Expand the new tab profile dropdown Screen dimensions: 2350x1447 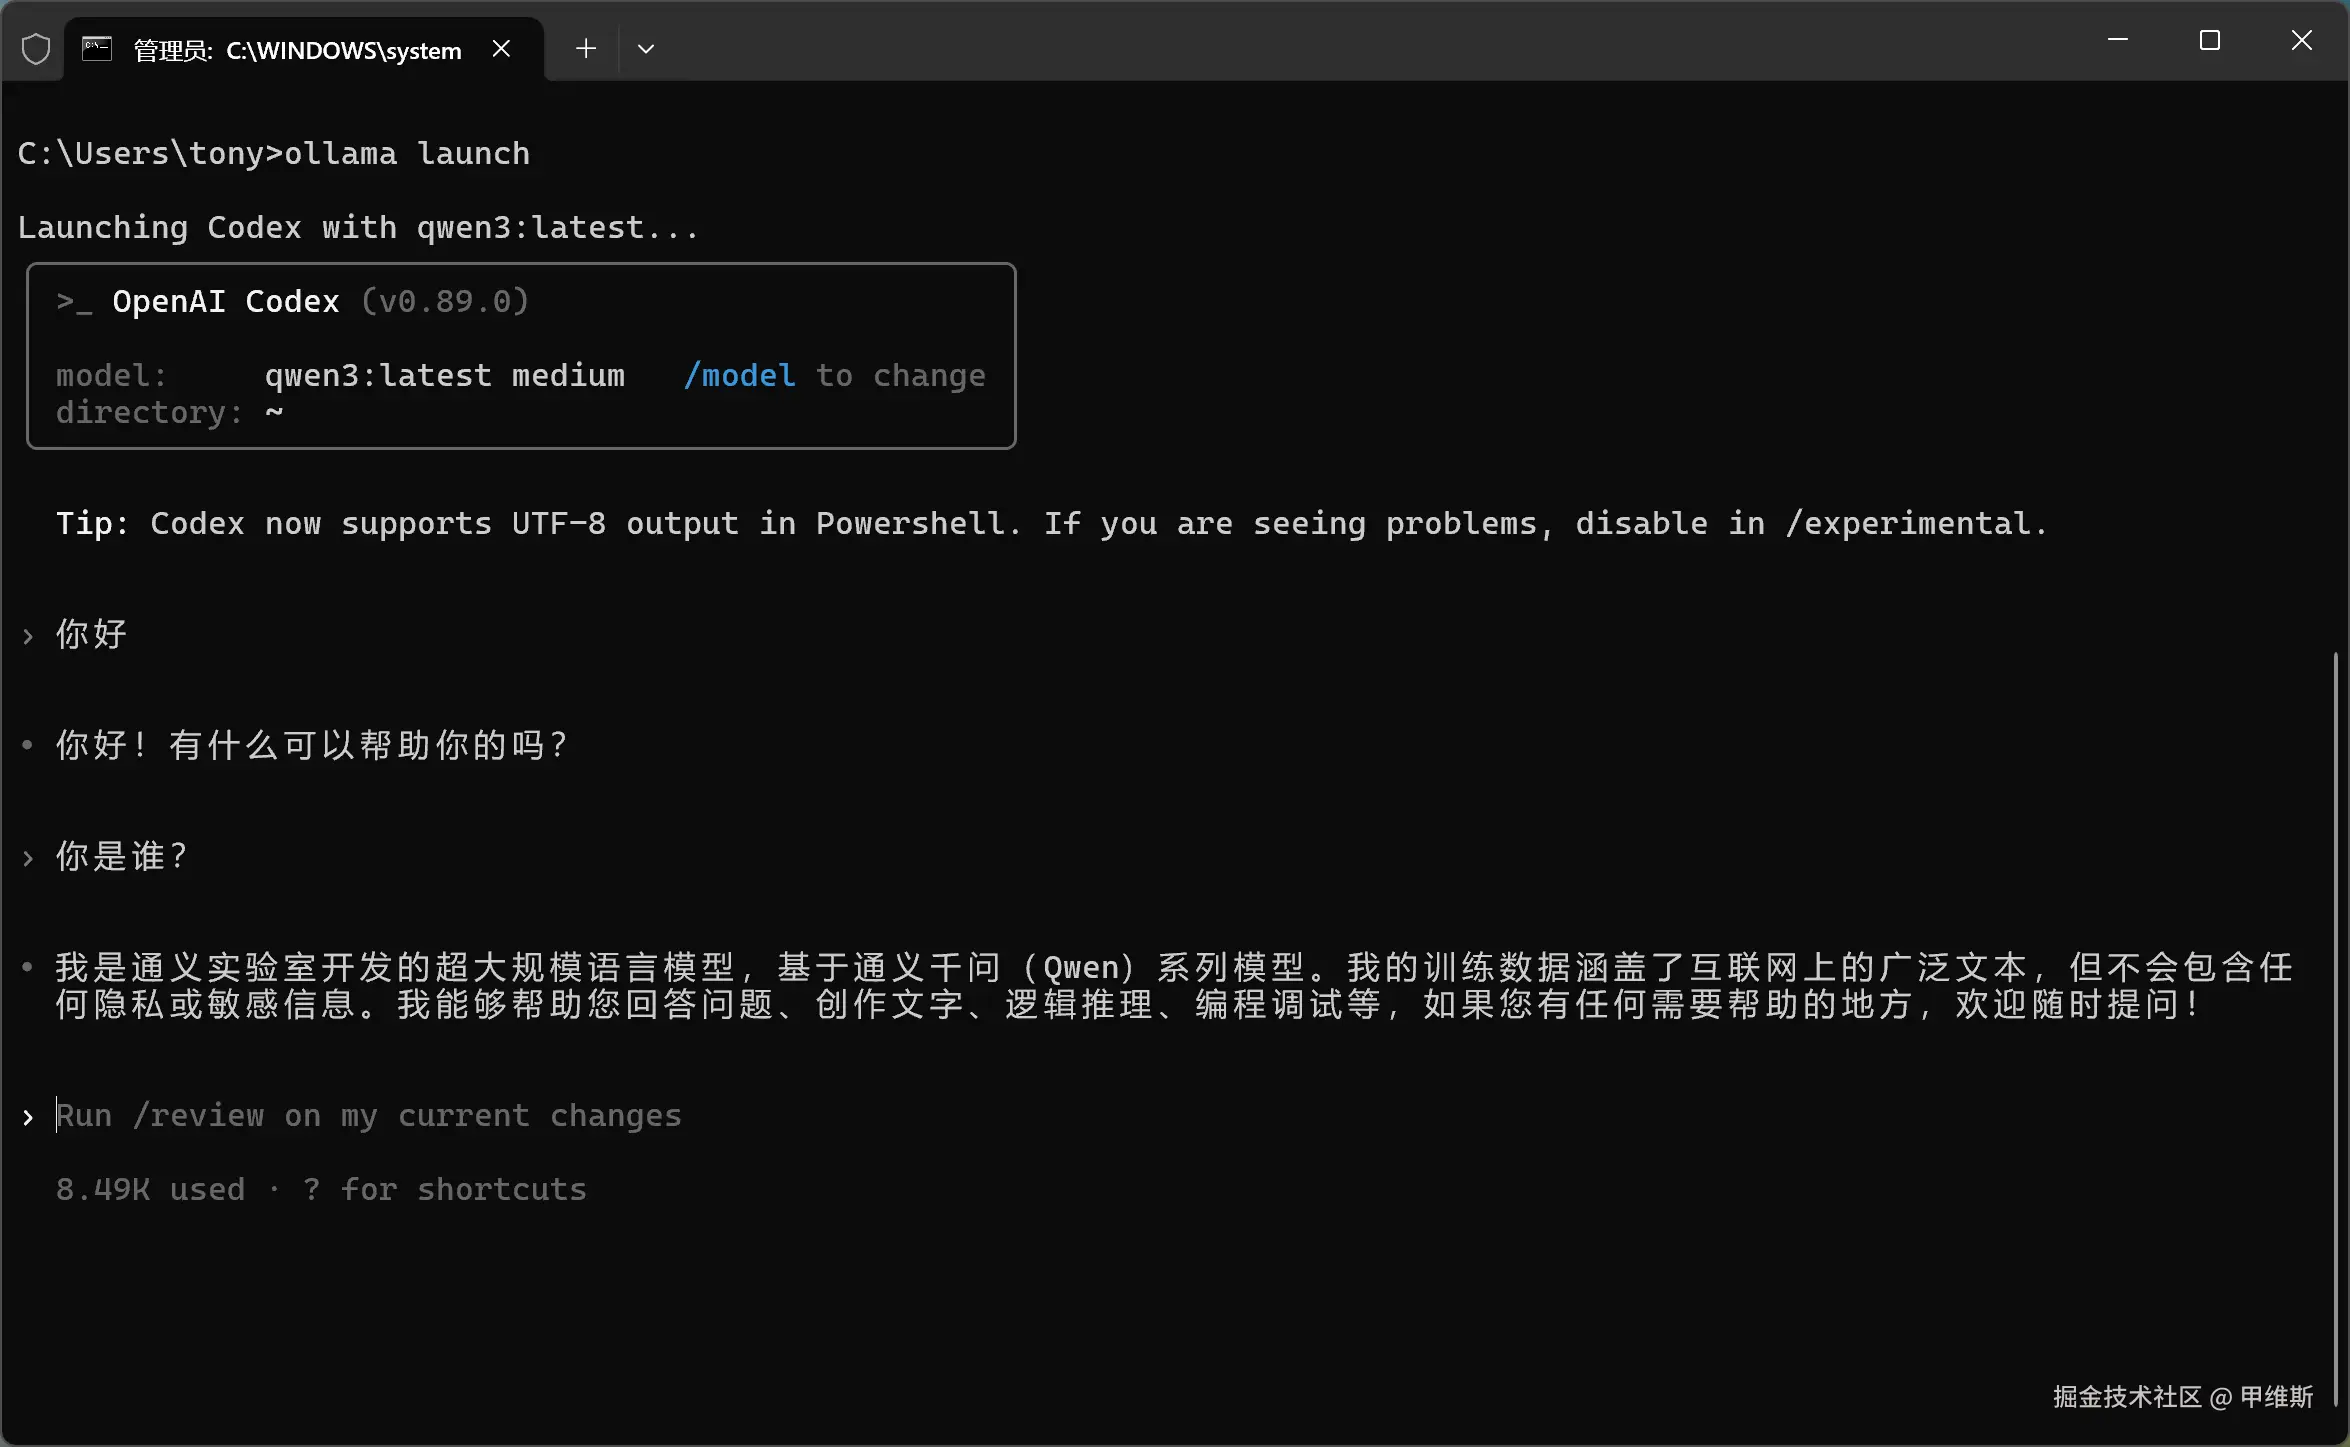click(x=646, y=49)
